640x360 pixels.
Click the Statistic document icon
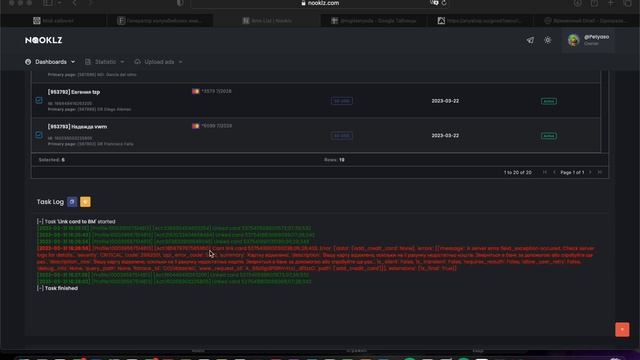point(88,62)
